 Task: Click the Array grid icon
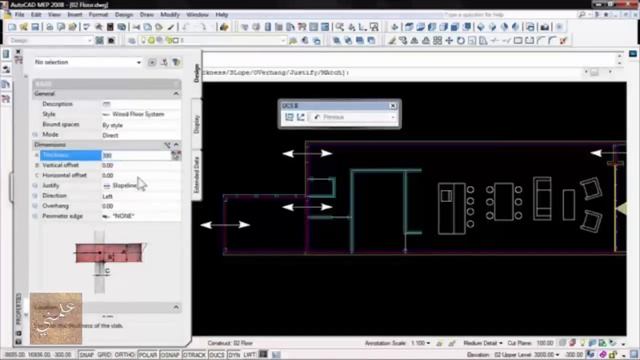coord(437,40)
